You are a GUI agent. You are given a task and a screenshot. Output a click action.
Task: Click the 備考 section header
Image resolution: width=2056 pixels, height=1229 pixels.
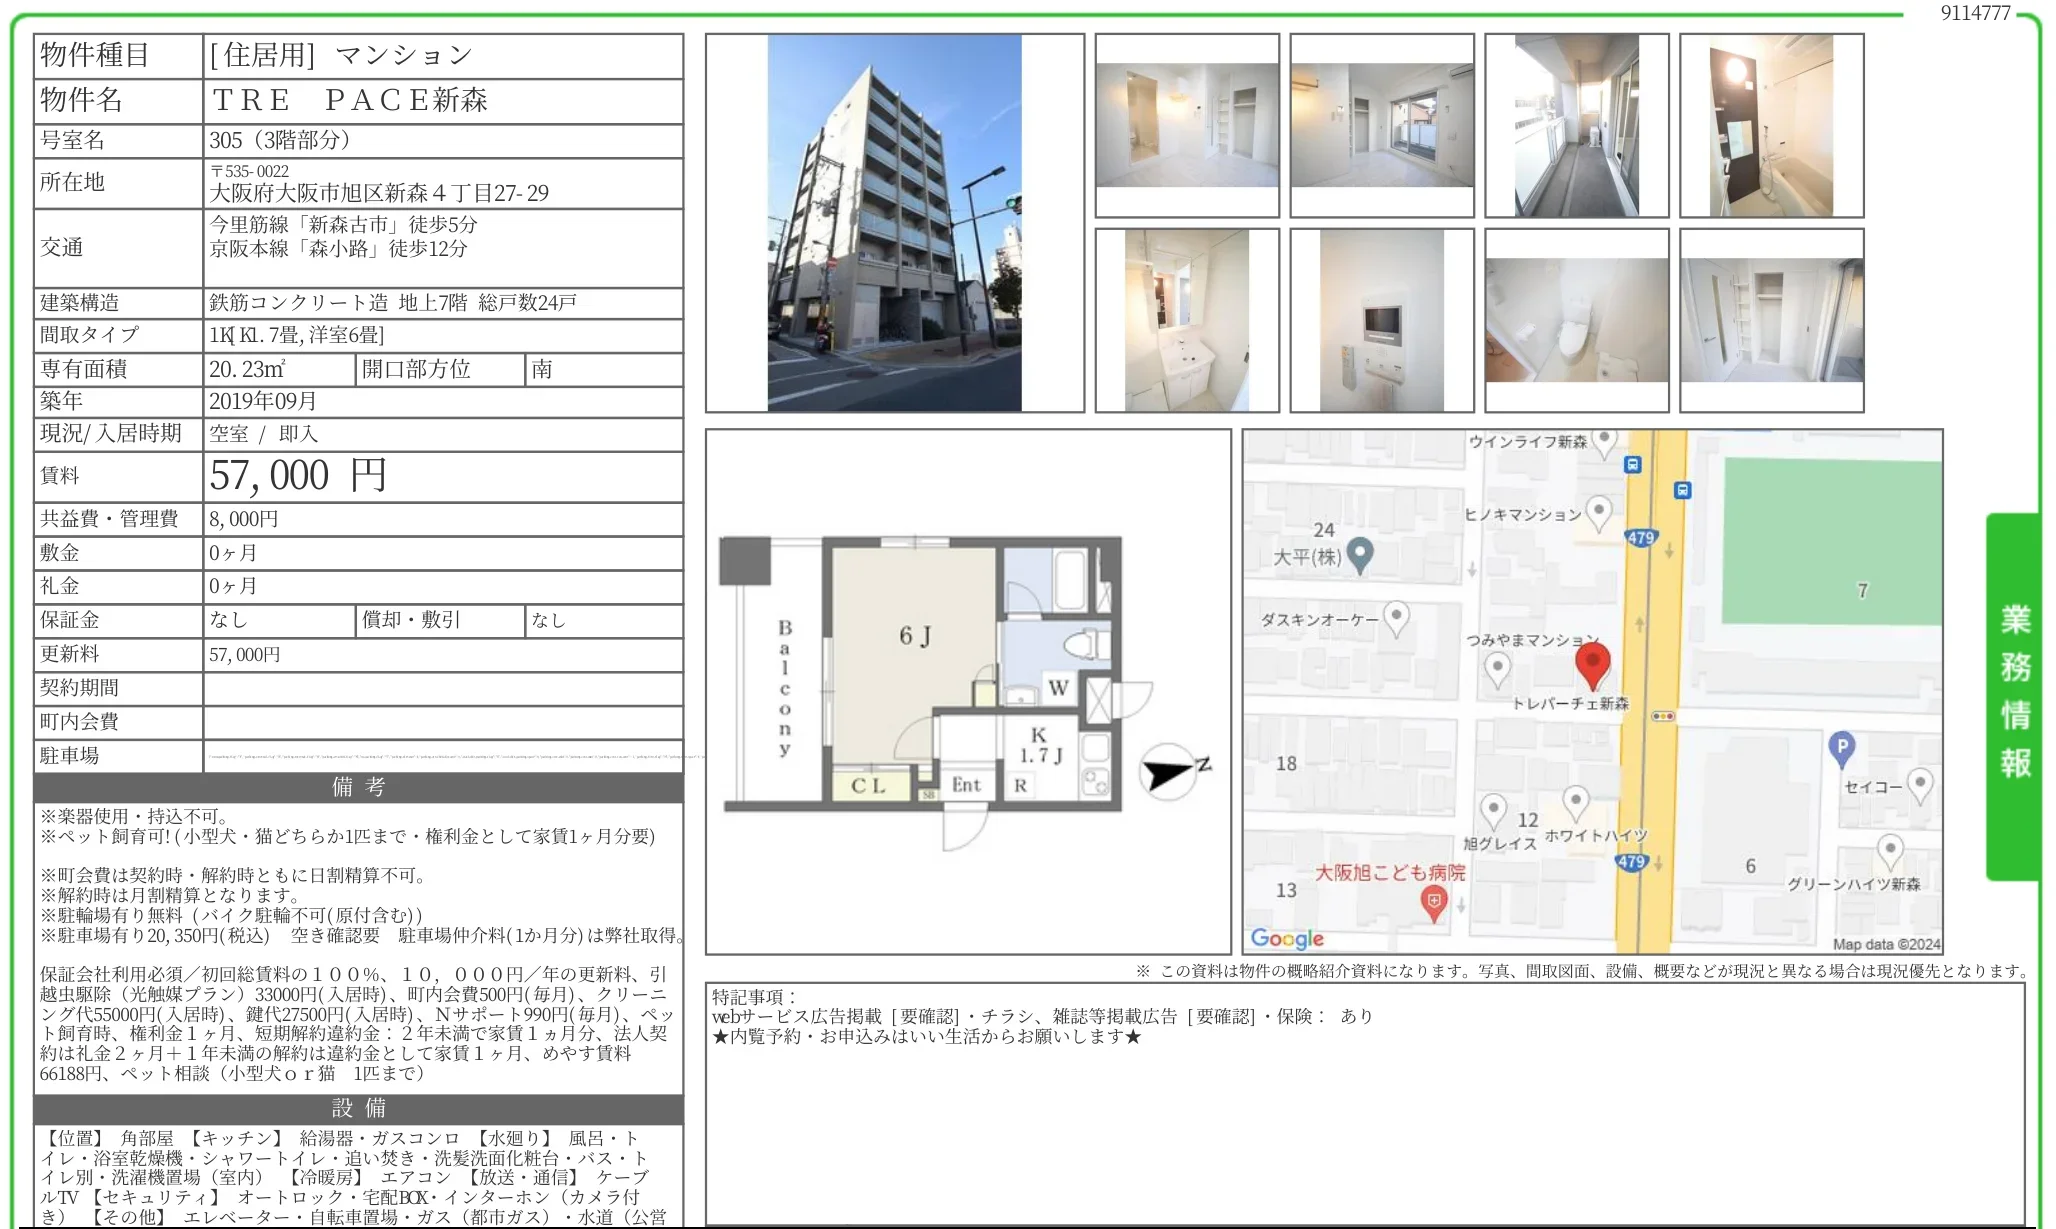pos(358,787)
